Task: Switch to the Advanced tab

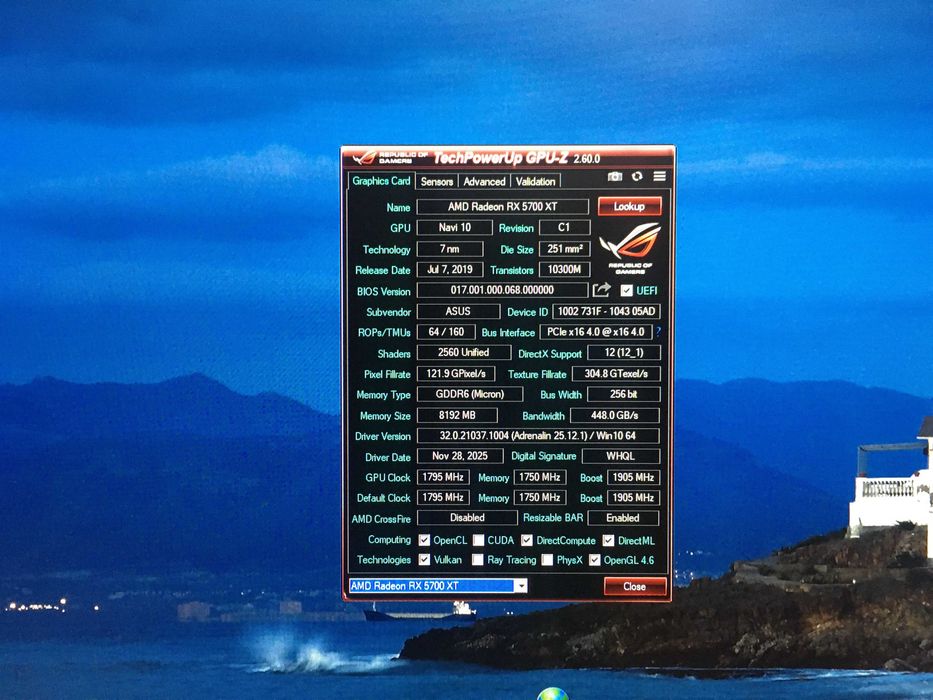Action: point(484,181)
